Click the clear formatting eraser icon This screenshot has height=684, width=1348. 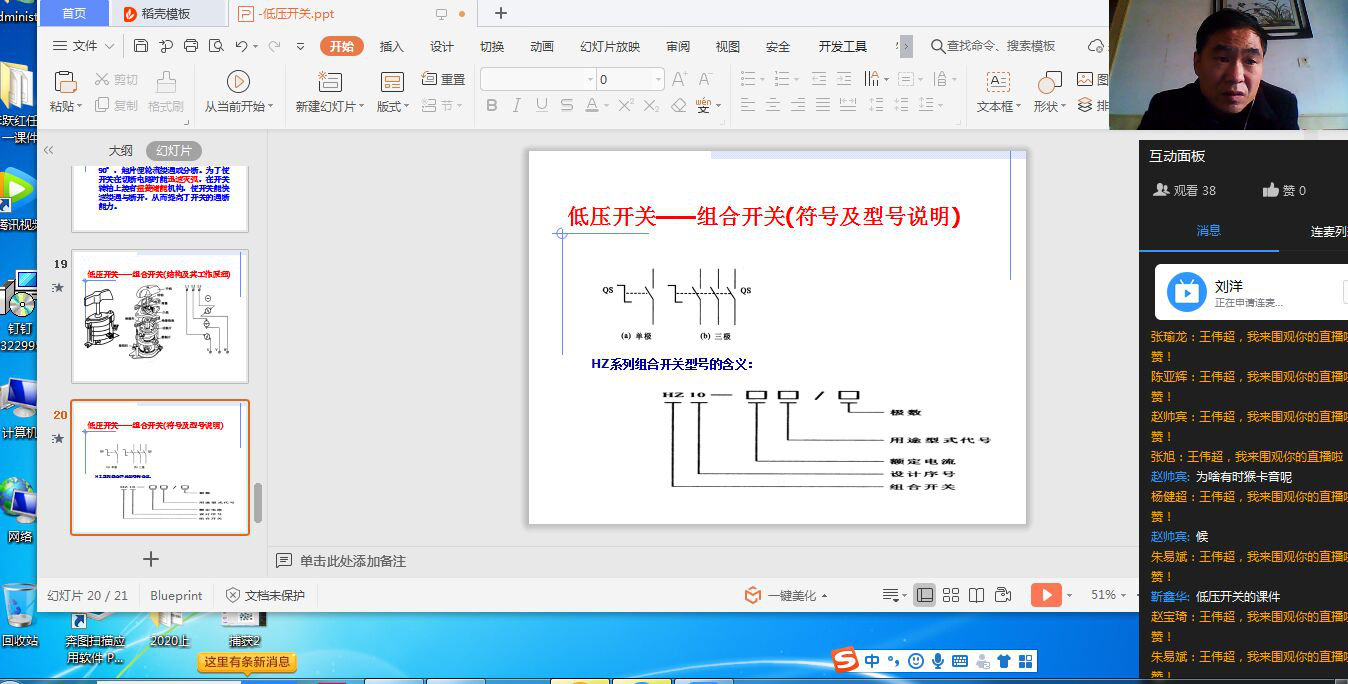(x=679, y=105)
